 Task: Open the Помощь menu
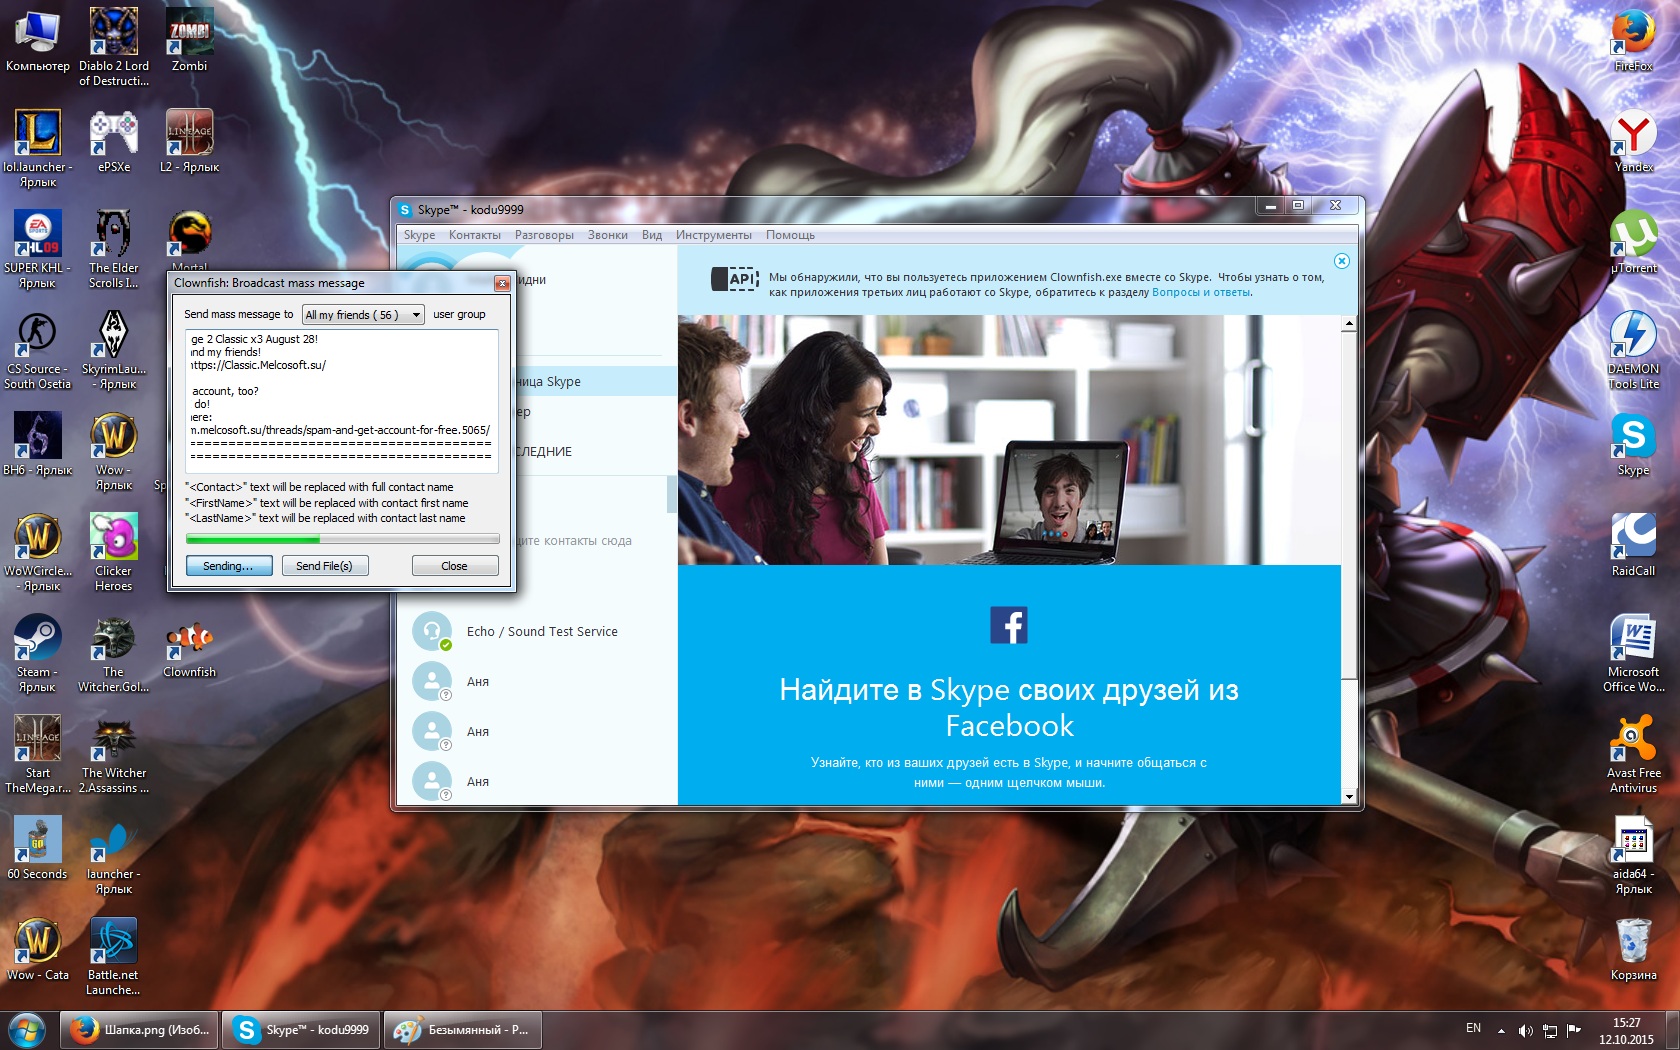tap(790, 235)
